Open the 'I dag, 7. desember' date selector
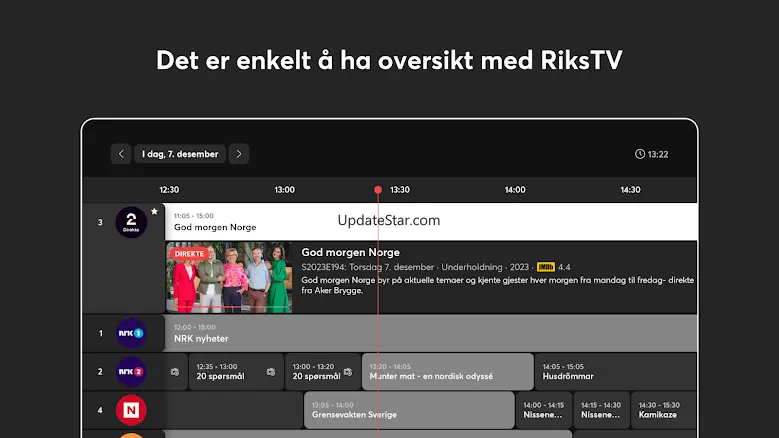This screenshot has width=779, height=438. 180,154
